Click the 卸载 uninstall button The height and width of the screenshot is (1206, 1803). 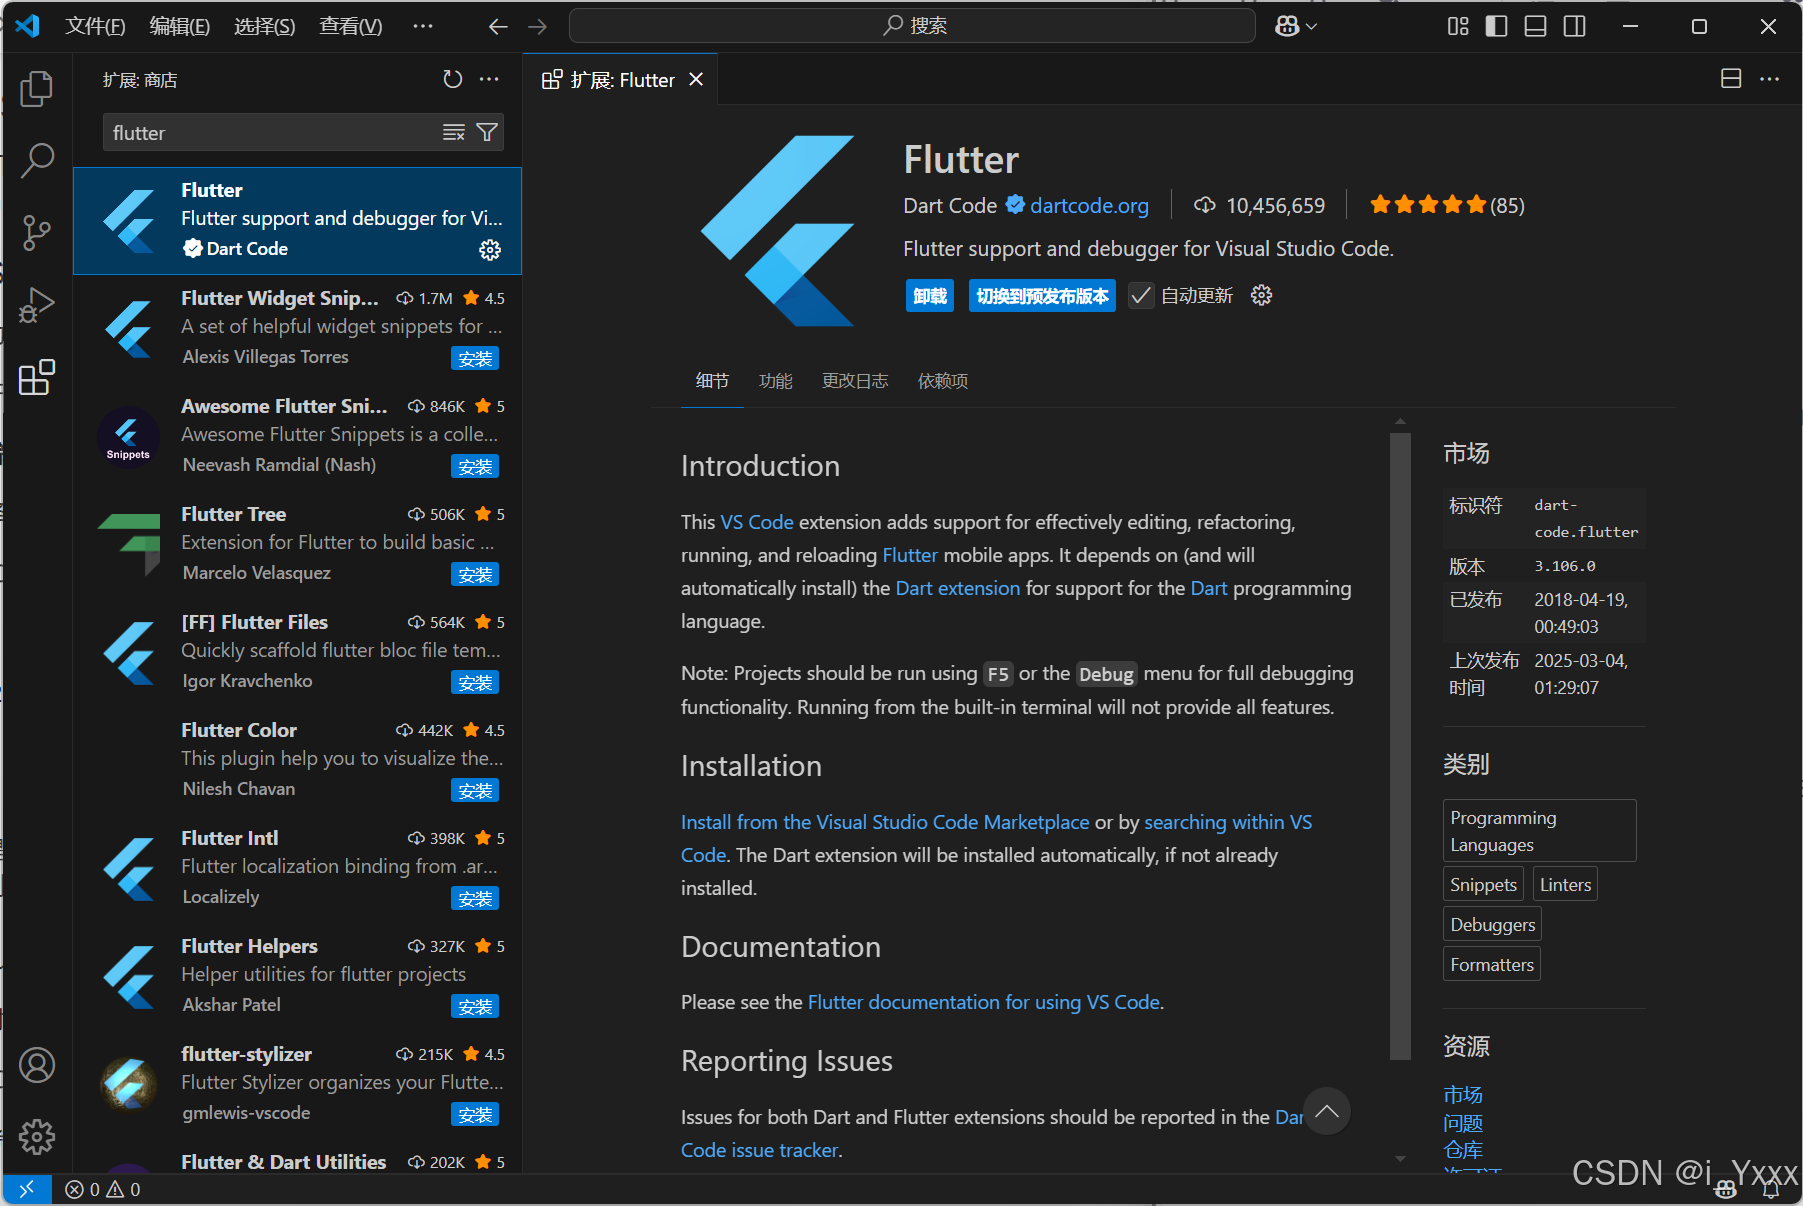pyautogui.click(x=930, y=296)
